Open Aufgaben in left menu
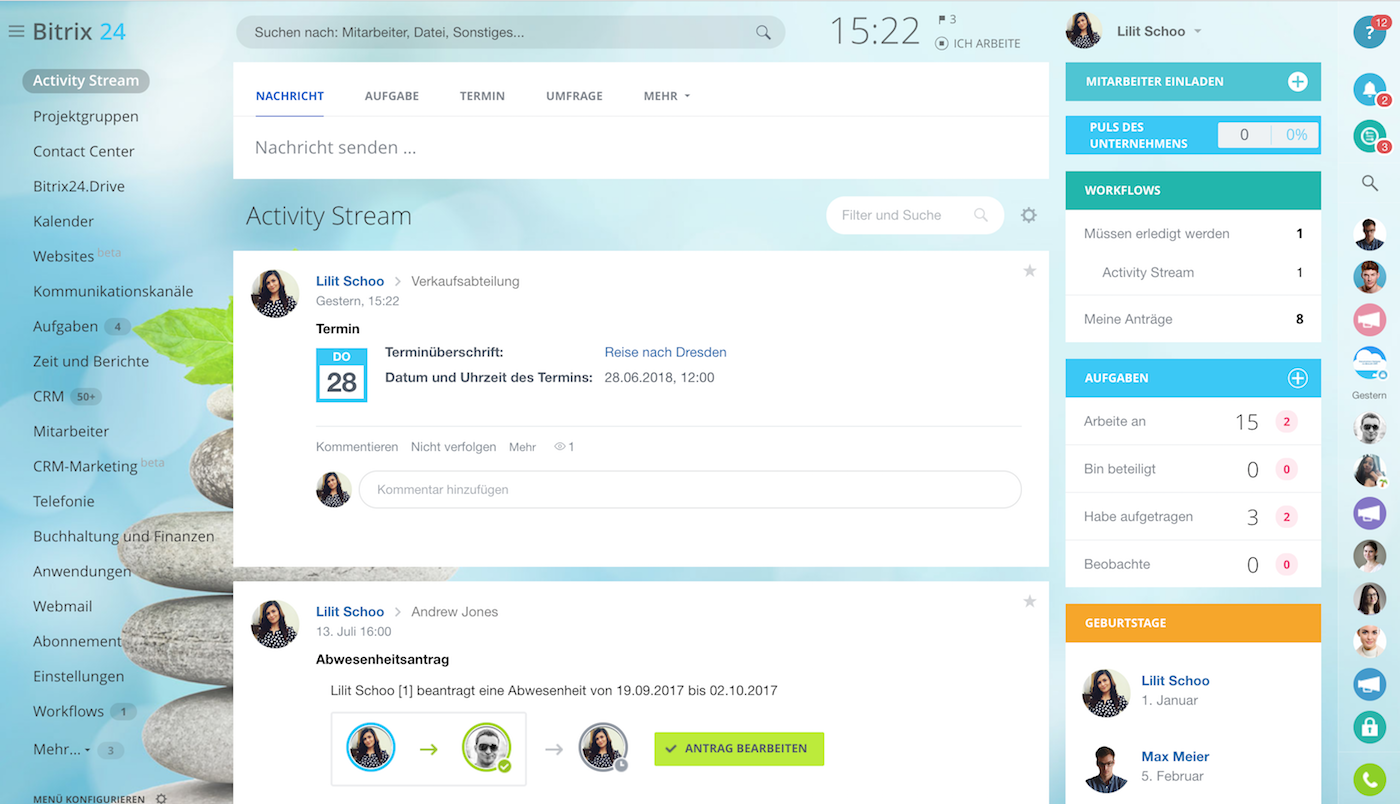The width and height of the screenshot is (1400, 804). pyautogui.click(x=66, y=326)
